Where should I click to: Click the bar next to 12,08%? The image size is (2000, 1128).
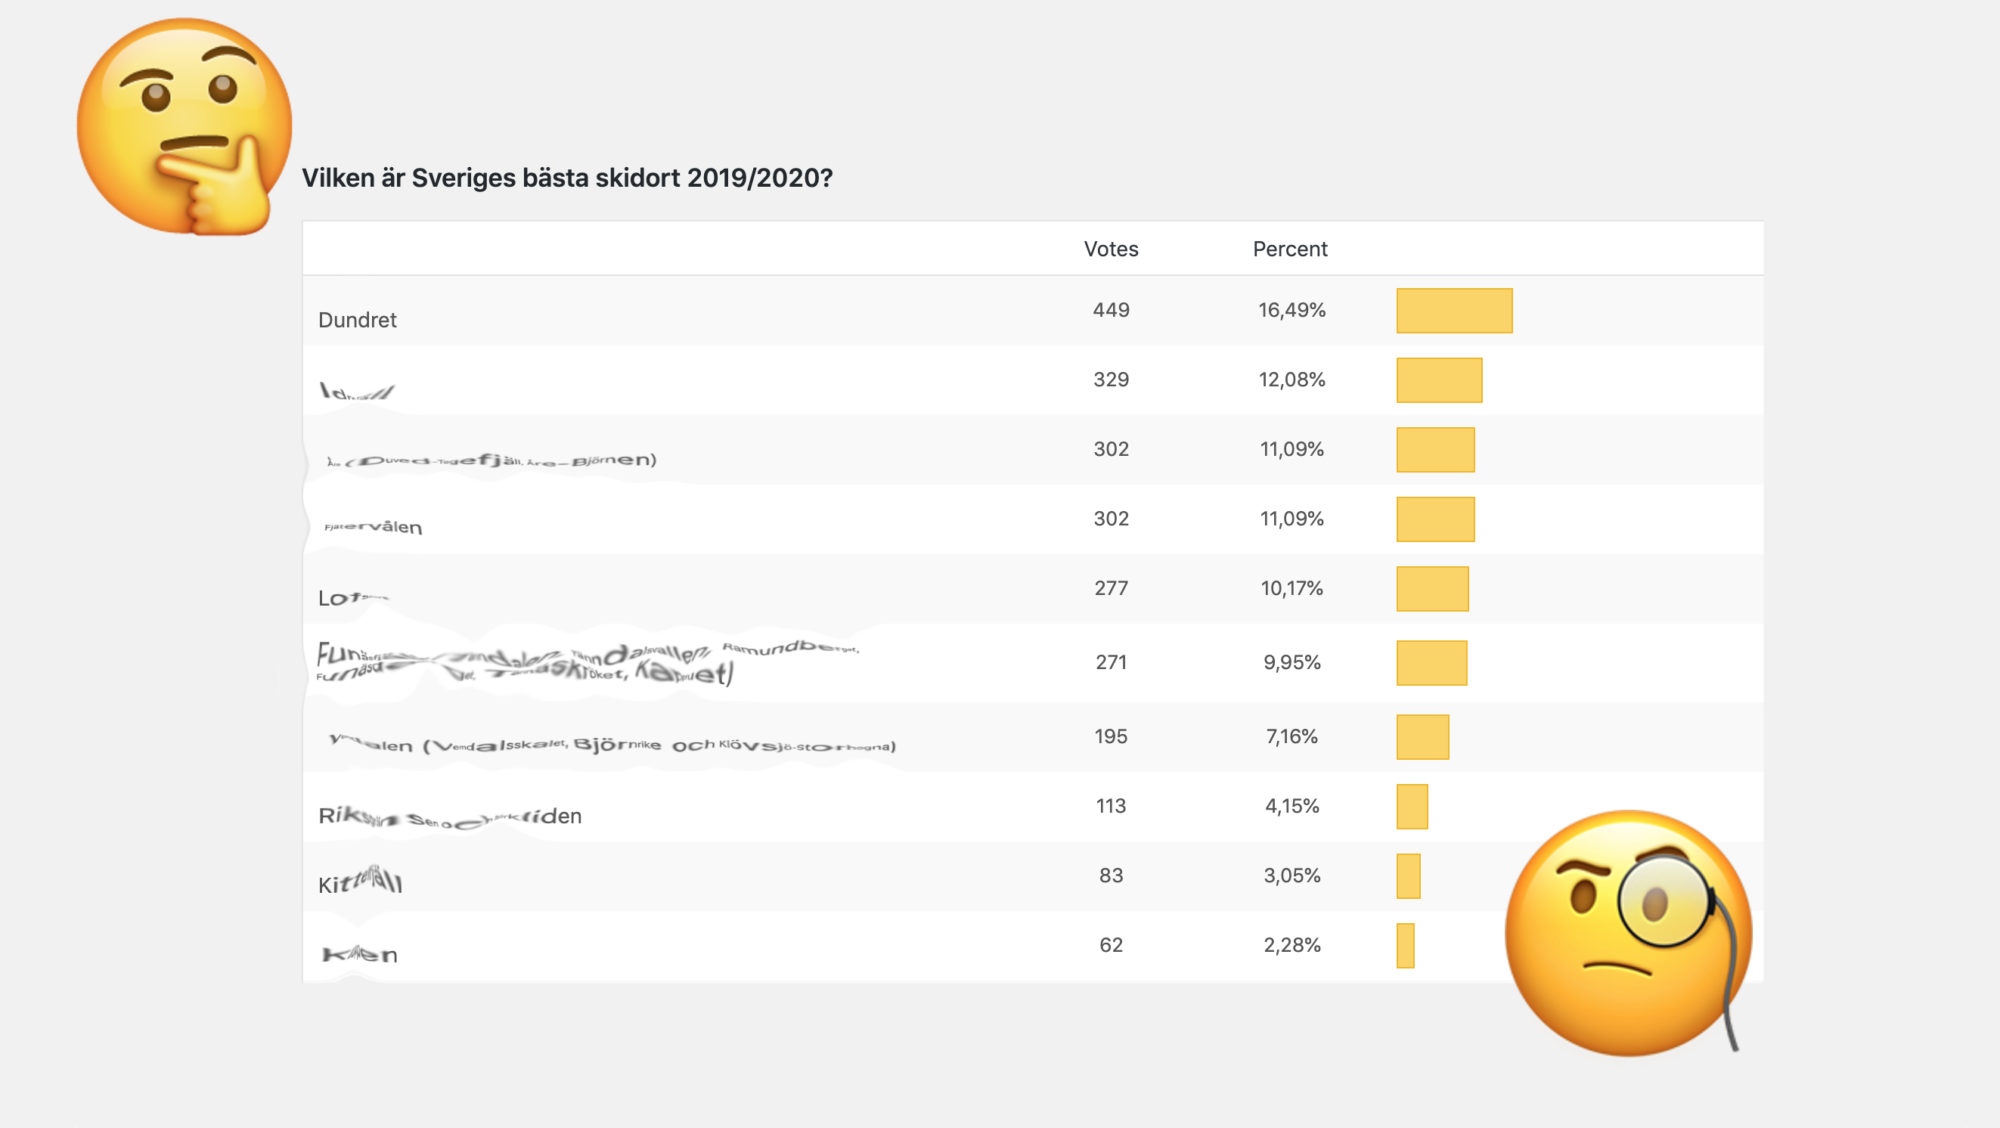click(1439, 380)
